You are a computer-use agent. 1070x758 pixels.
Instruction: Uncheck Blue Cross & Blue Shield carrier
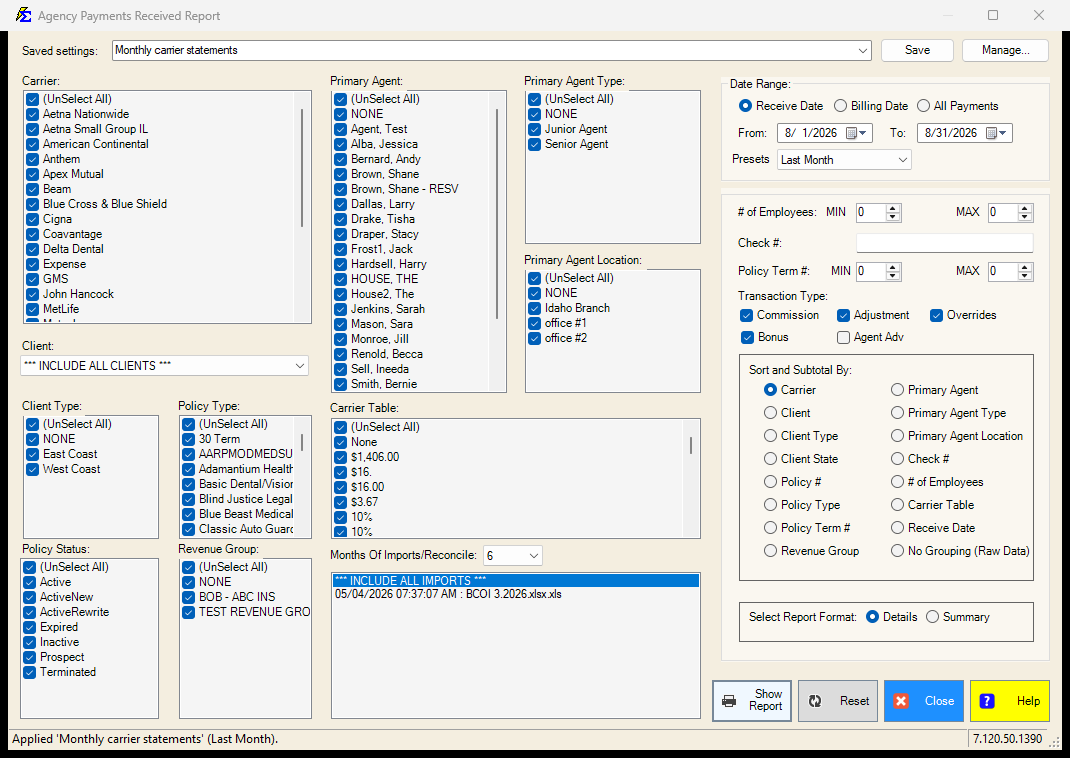(x=32, y=204)
